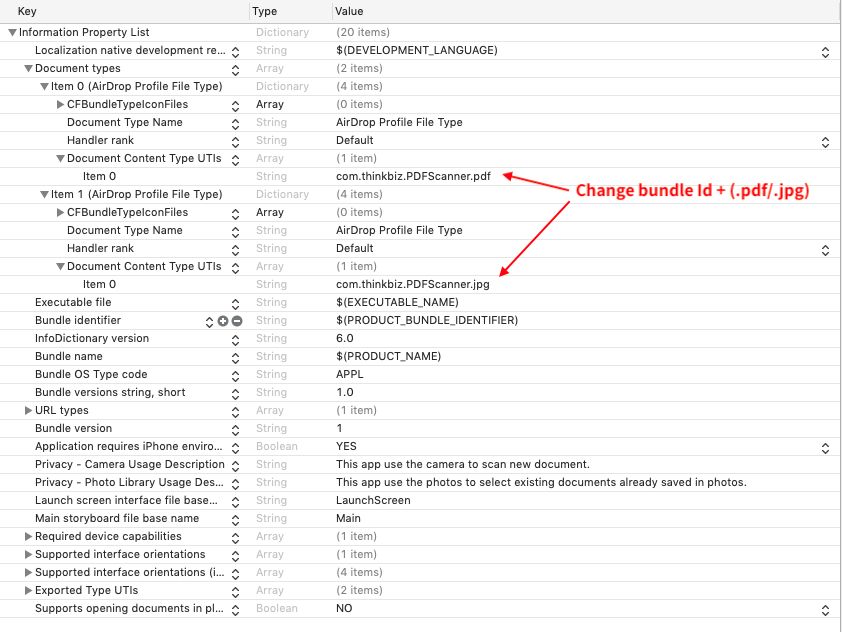
Task: Expand CFBundleTypeIconFiles under Item 0
Action: [x=61, y=104]
